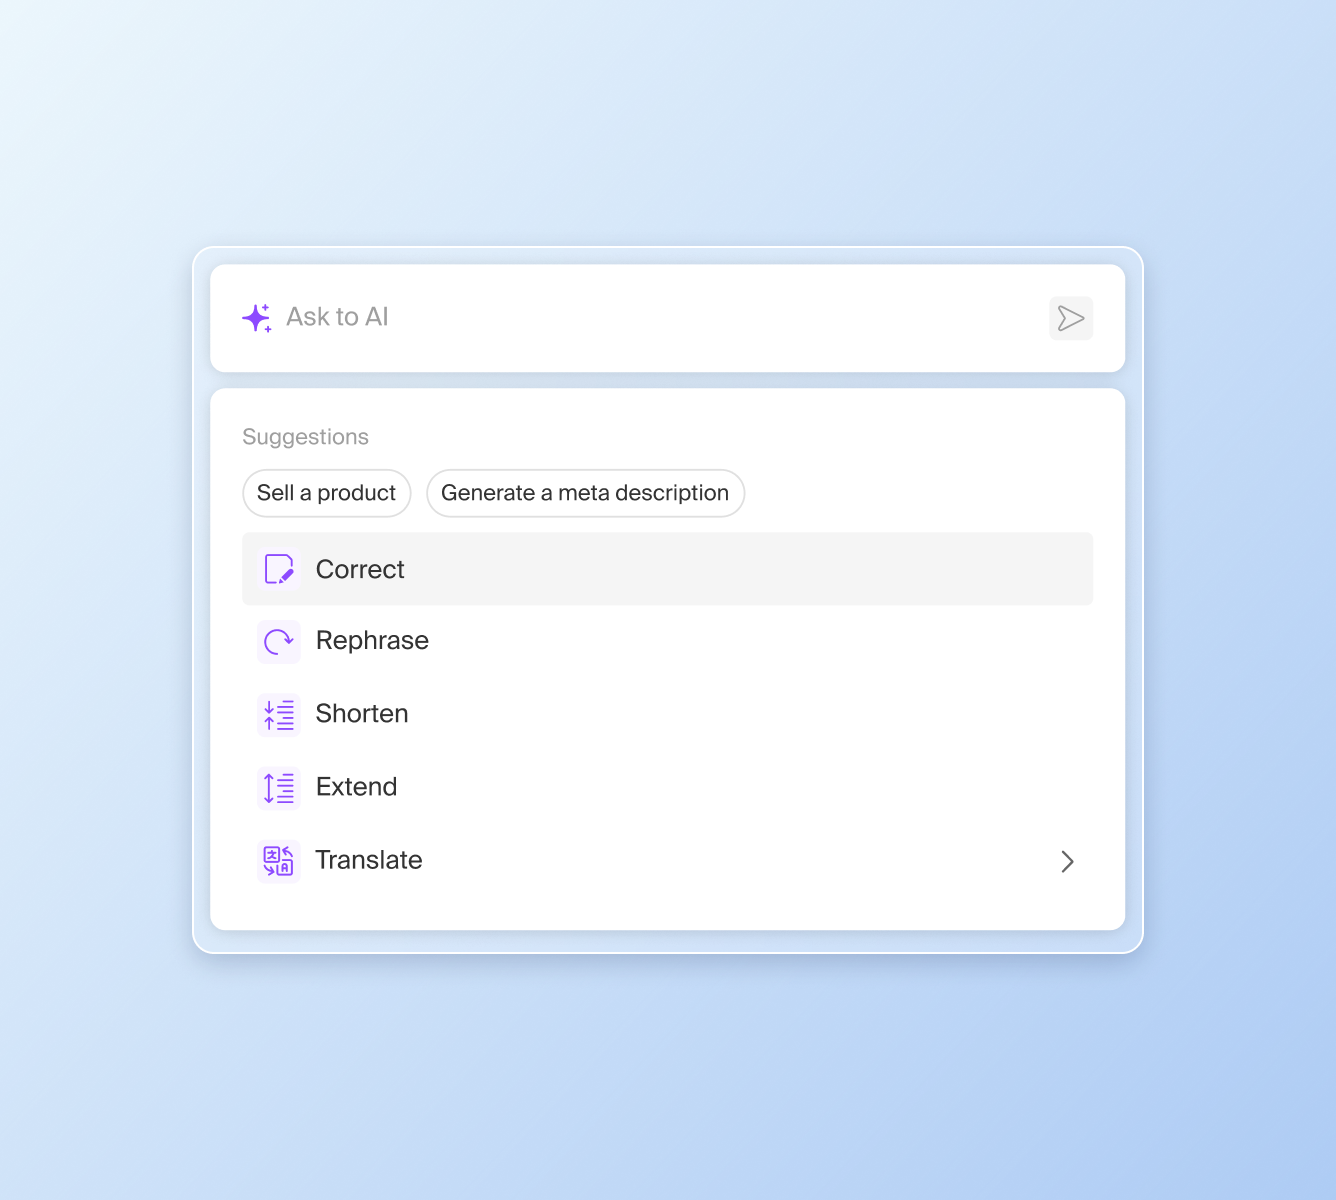Image resolution: width=1336 pixels, height=1200 pixels.
Task: Click the "Sell a product" suggestion chip
Action: [327, 493]
